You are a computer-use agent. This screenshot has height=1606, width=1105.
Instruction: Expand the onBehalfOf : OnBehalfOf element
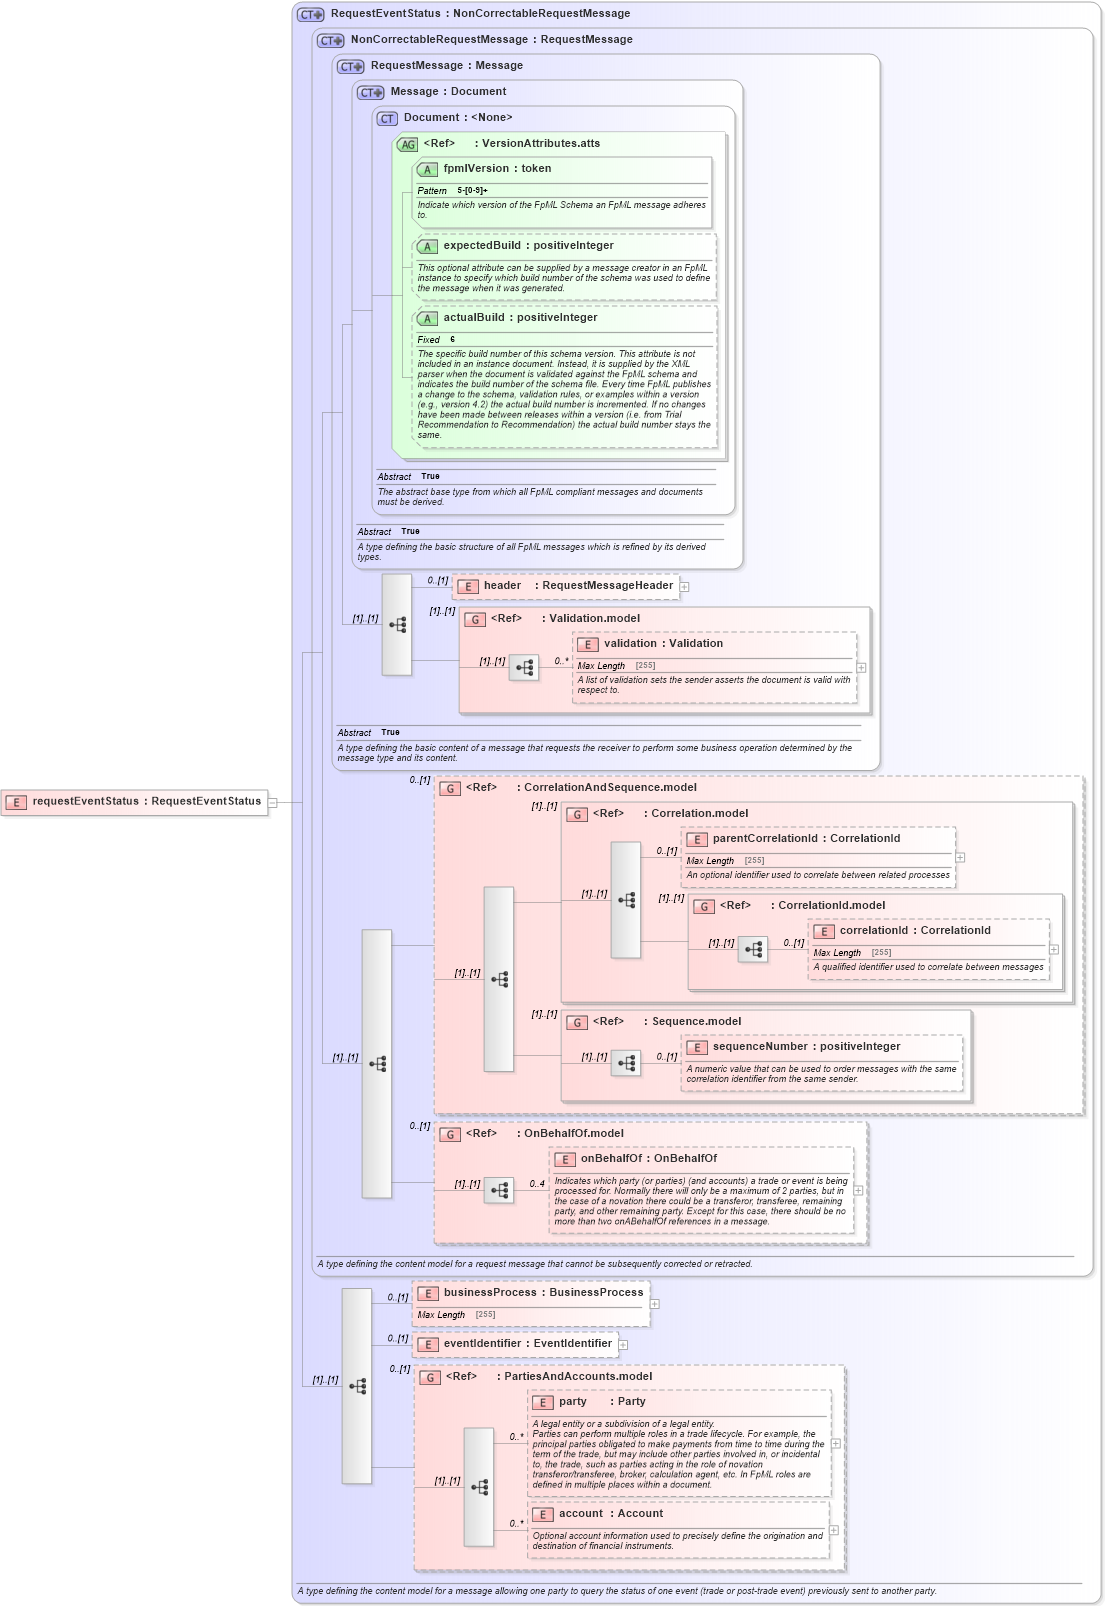[x=858, y=1190]
